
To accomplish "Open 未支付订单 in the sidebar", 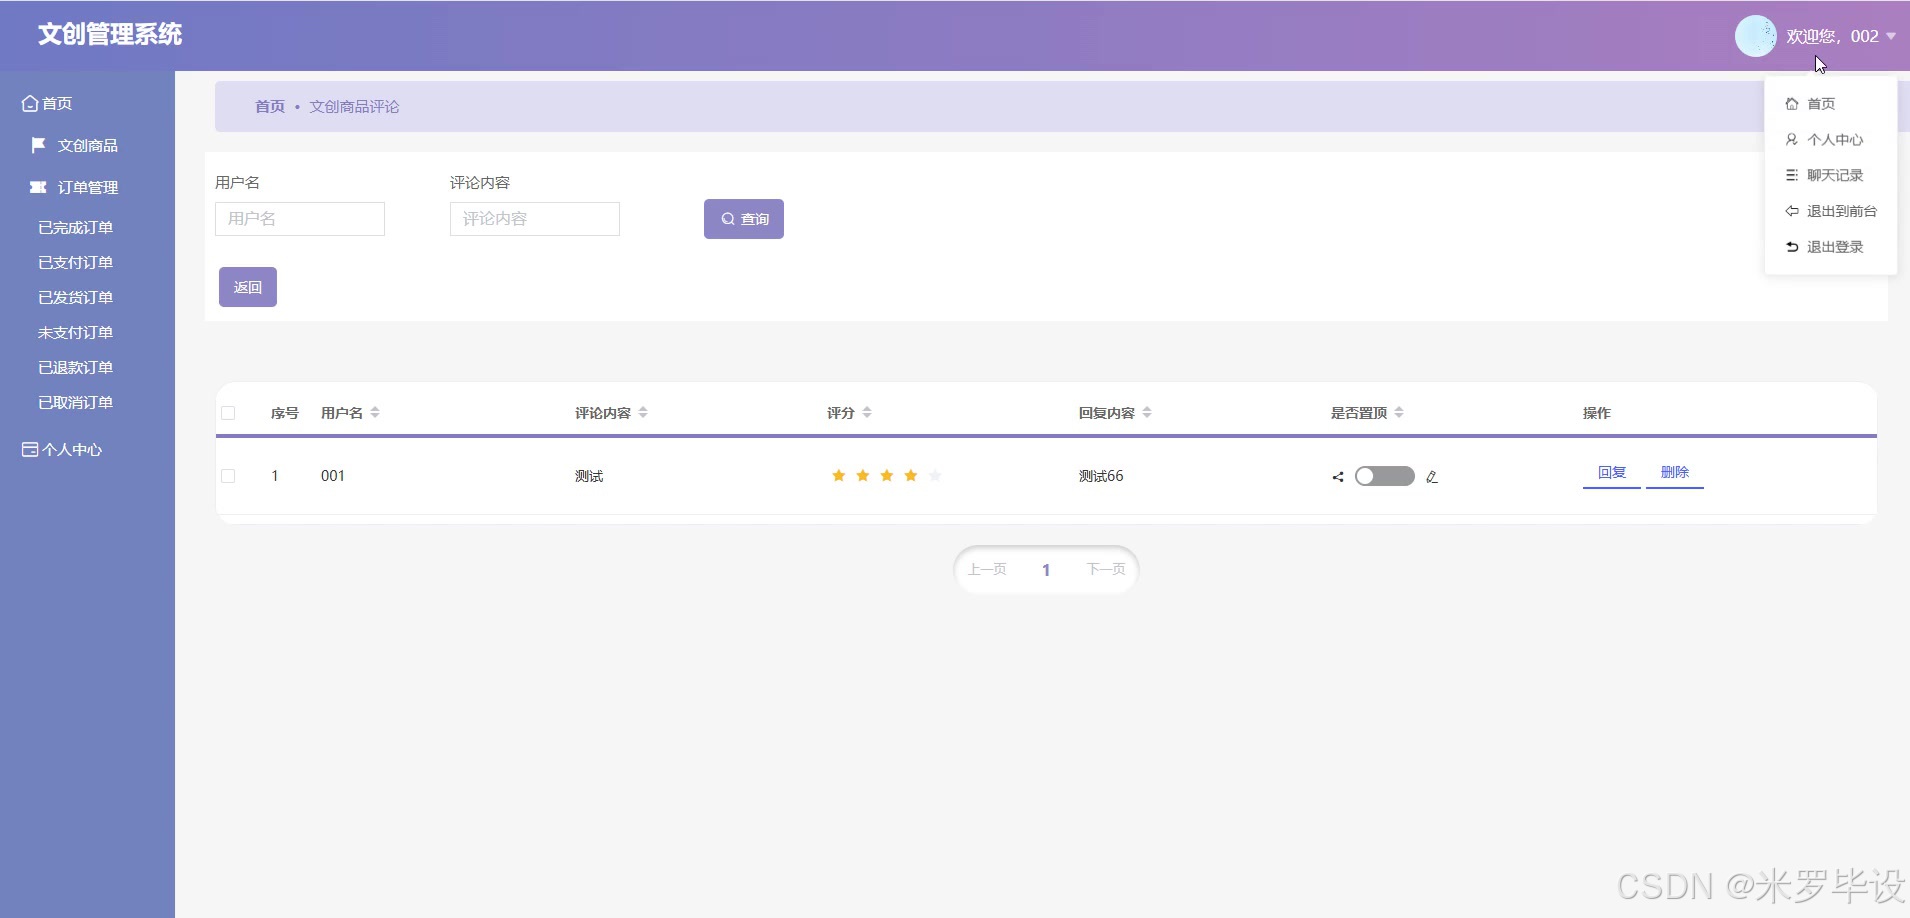I will coord(76,333).
